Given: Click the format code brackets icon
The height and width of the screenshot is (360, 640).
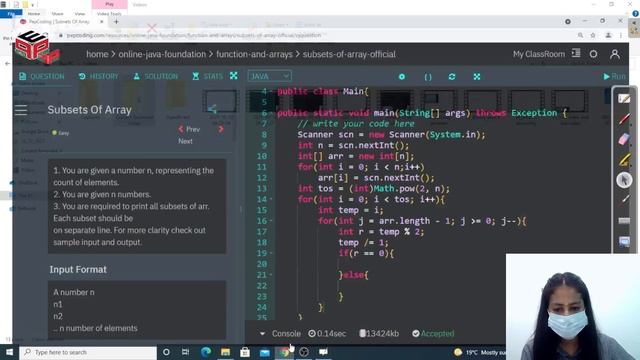Looking at the screenshot, I should click(x=428, y=76).
